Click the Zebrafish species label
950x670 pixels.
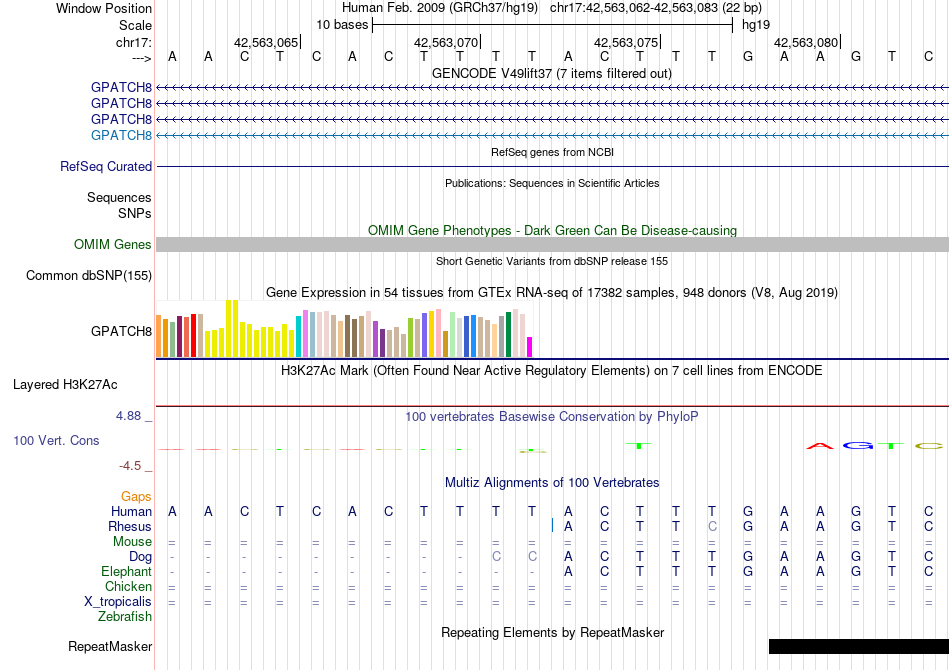pyautogui.click(x=125, y=617)
